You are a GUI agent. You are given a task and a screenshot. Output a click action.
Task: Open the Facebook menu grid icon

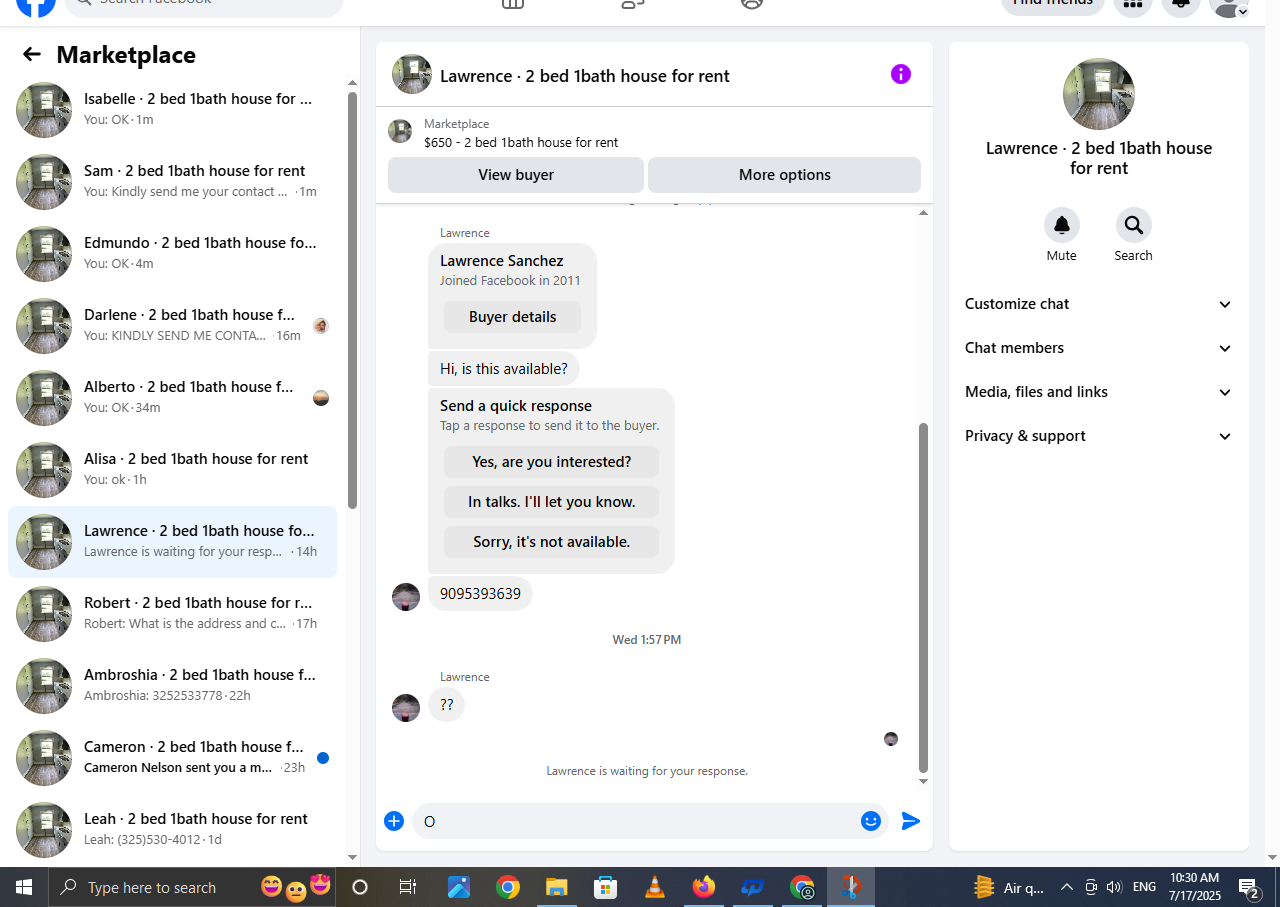tap(1133, 5)
